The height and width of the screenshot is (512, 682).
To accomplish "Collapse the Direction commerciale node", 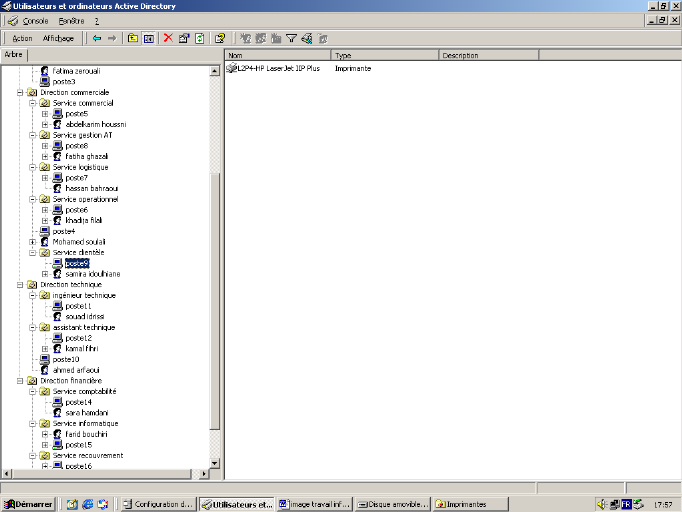I will pos(20,93).
